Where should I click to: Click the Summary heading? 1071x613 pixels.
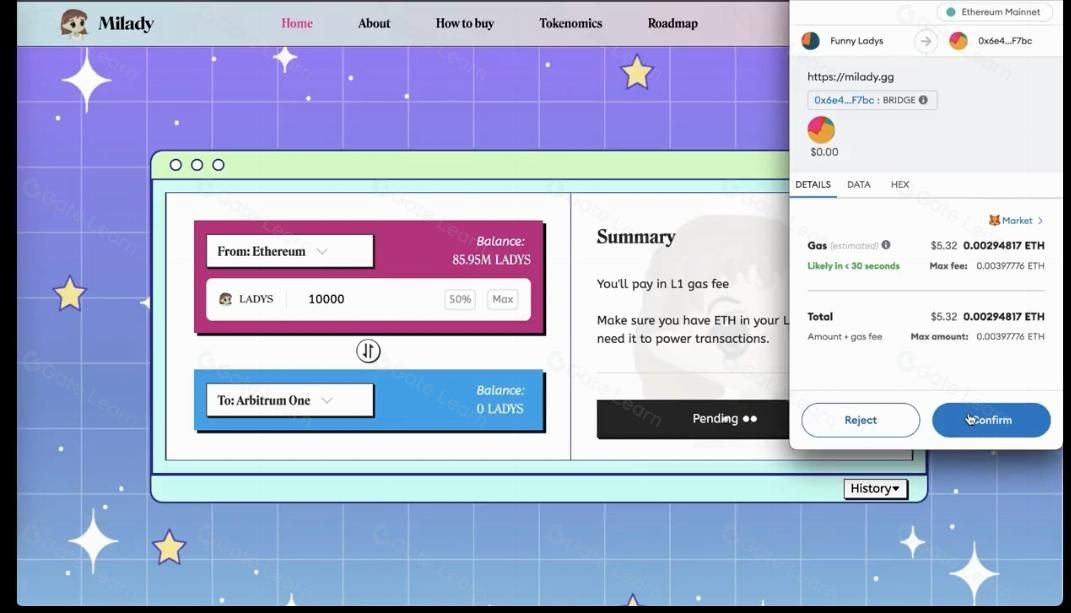coord(636,236)
